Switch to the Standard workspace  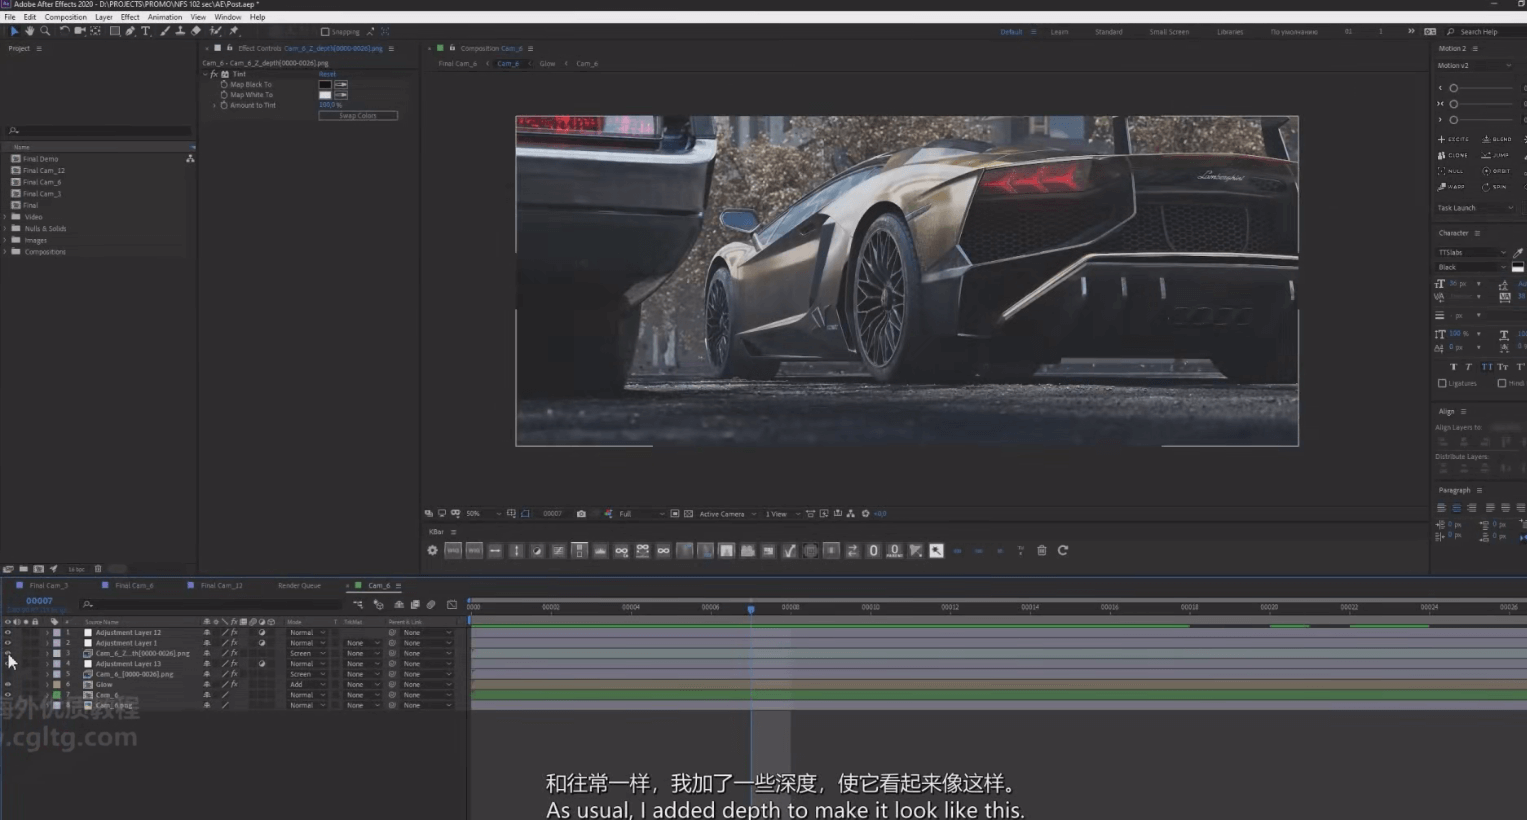[1108, 32]
